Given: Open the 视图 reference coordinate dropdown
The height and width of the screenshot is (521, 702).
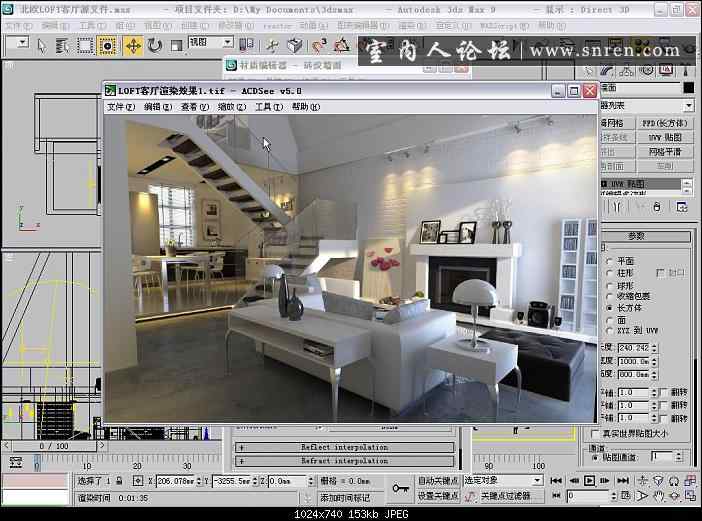Looking at the screenshot, I should (227, 43).
